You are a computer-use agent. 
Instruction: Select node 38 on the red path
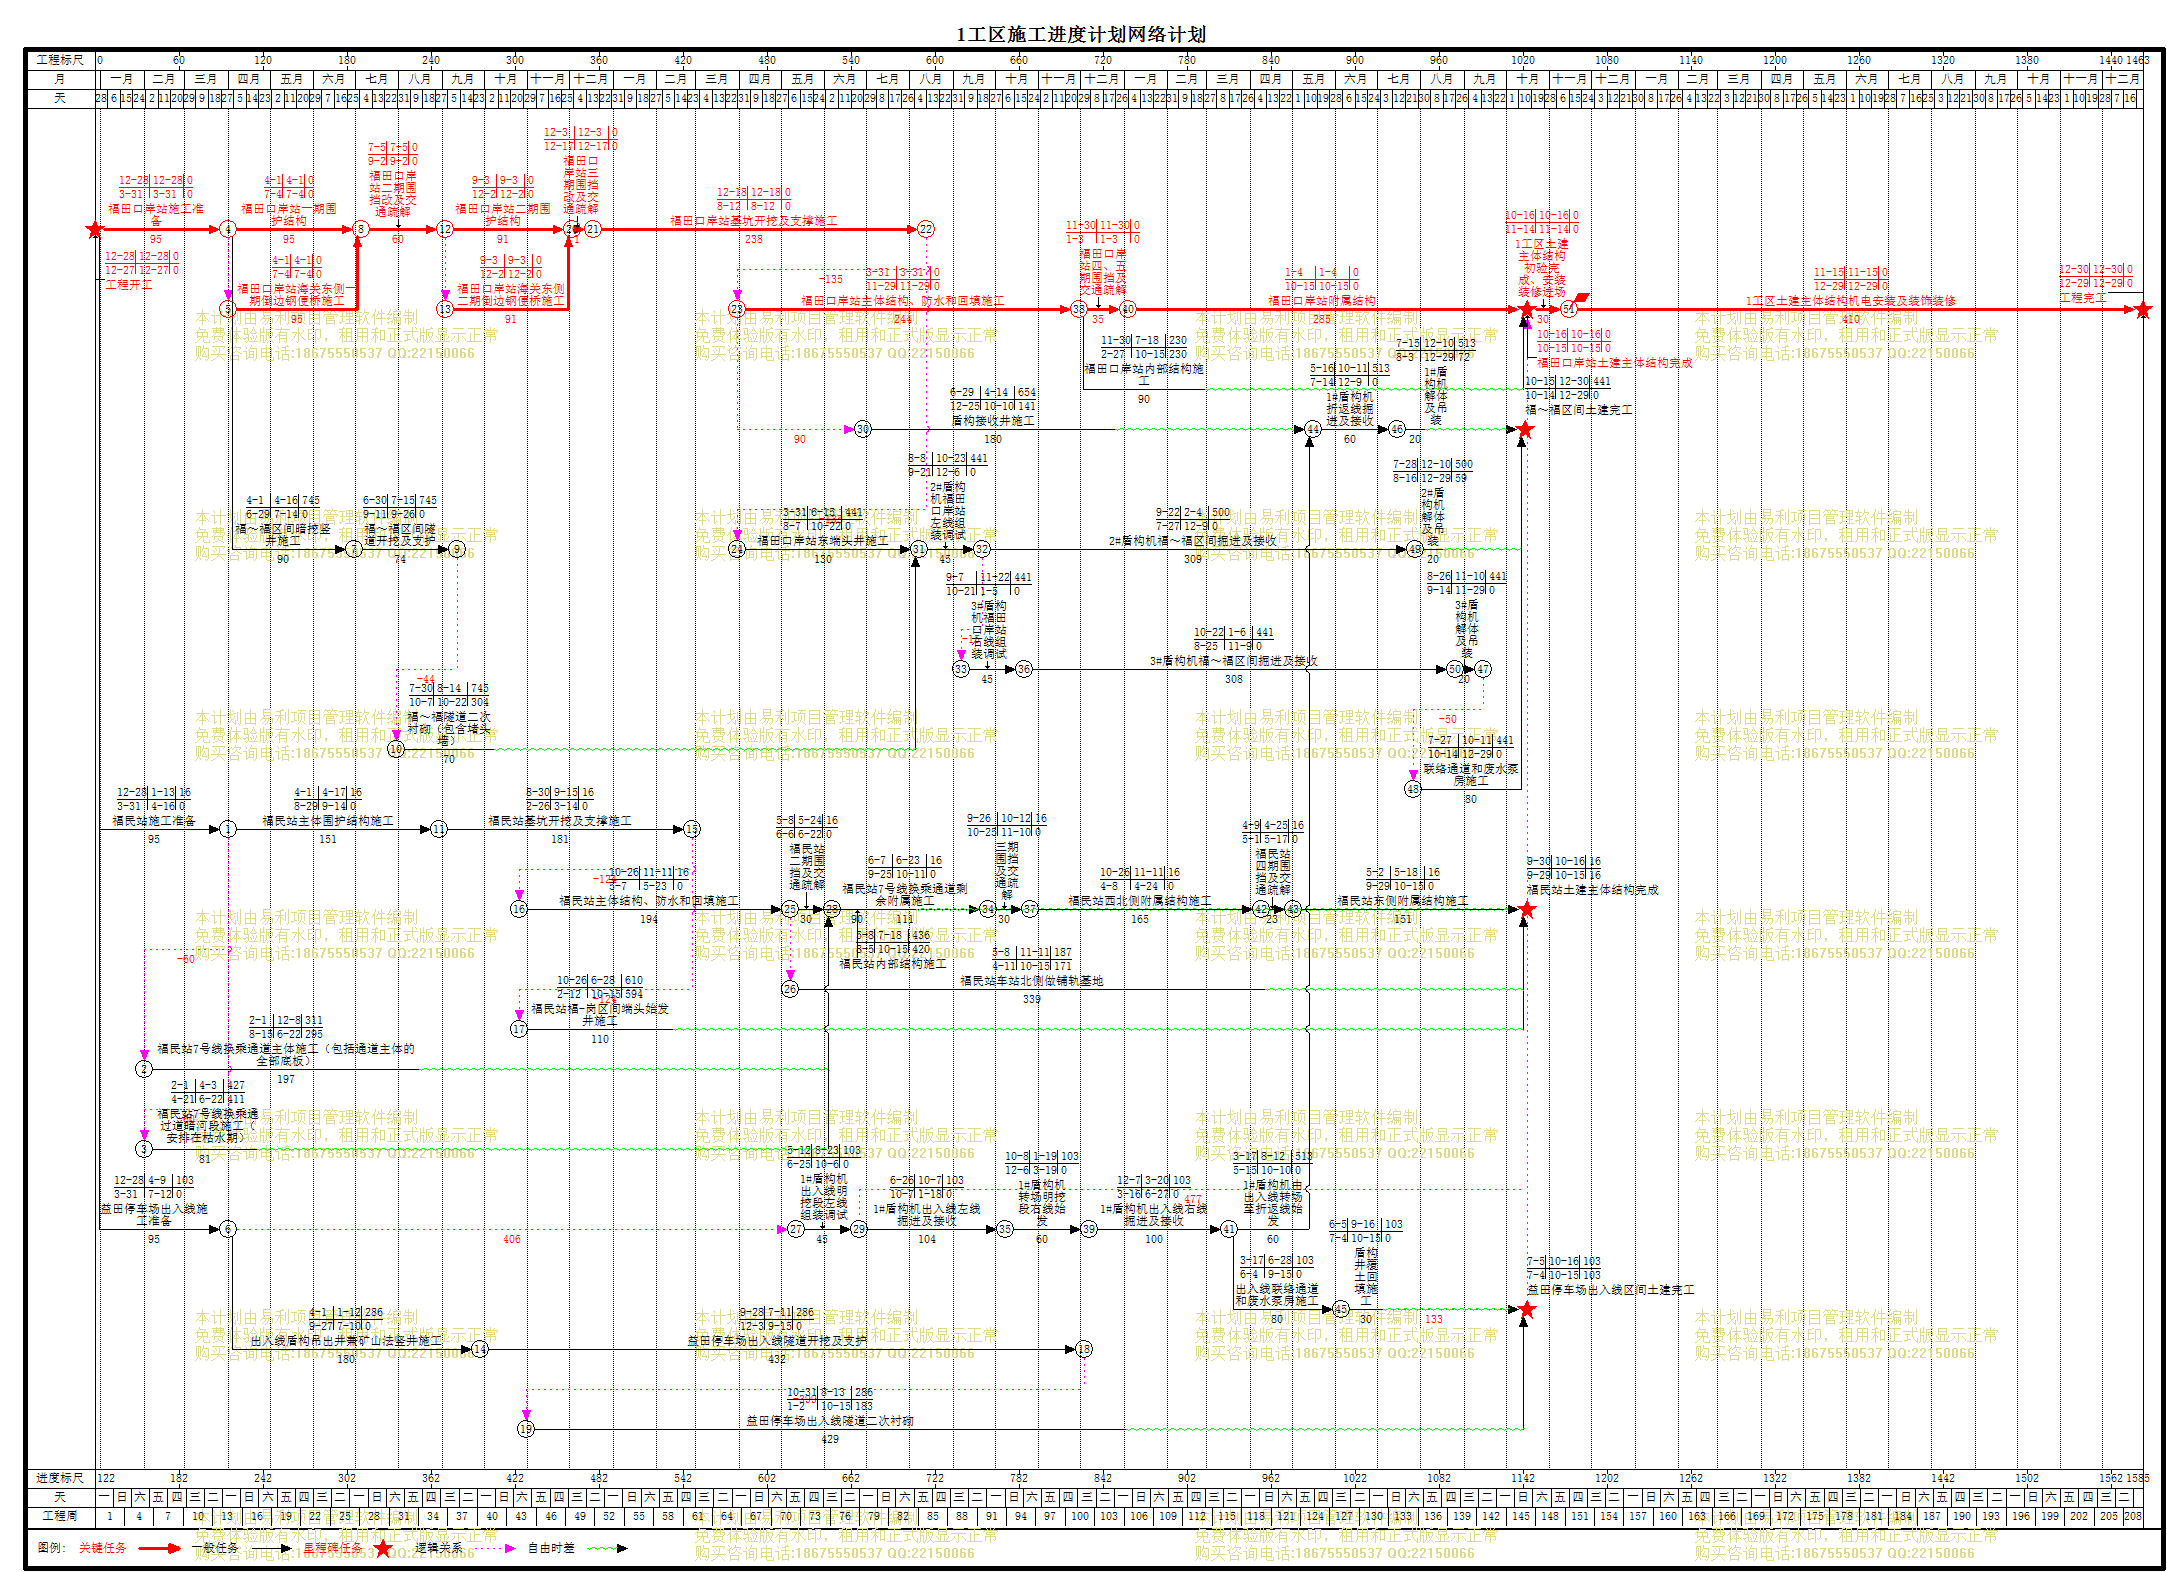[1079, 310]
